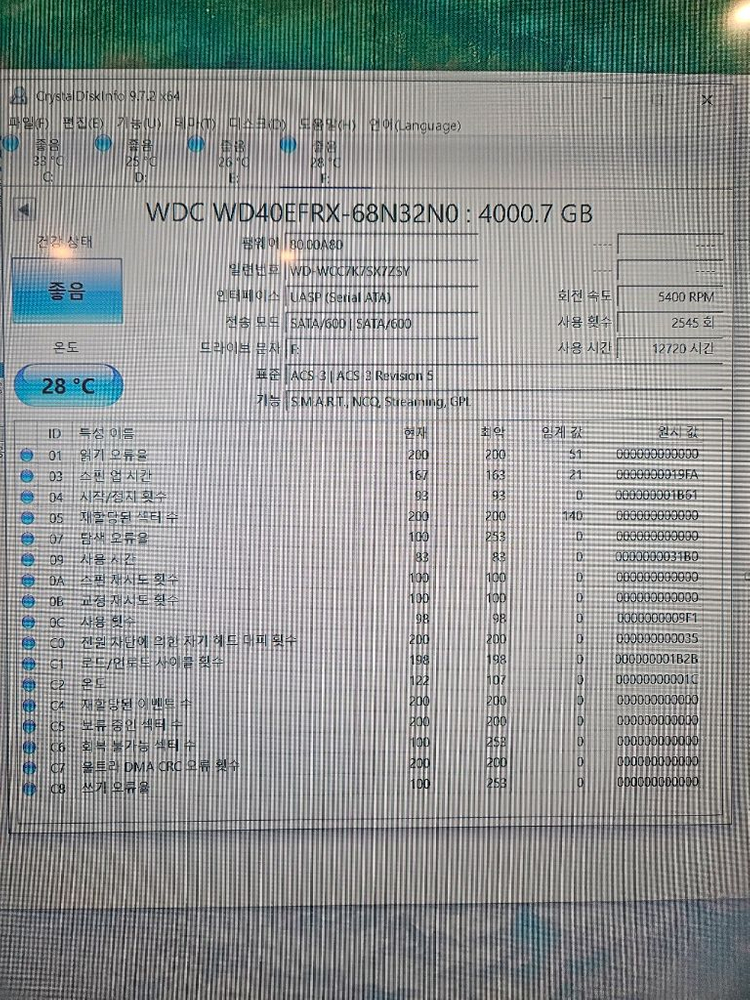Image resolution: width=750 pixels, height=1000 pixels.
Task: Open the 기능(U) menu
Action: click(x=138, y=122)
